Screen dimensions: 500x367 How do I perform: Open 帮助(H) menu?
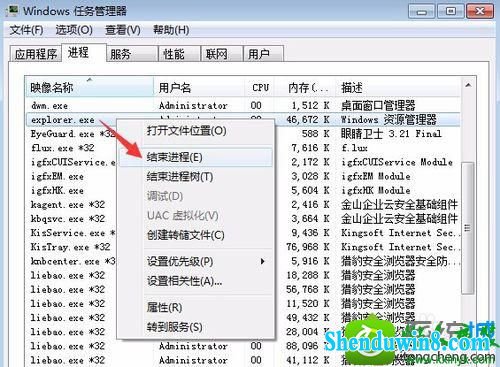tap(171, 30)
